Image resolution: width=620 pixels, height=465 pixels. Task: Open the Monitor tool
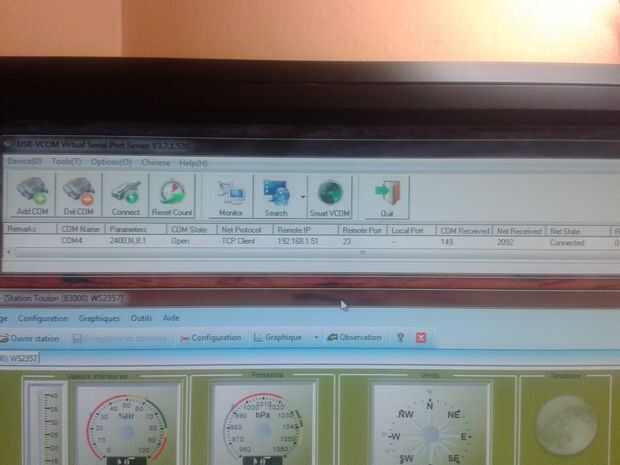[x=231, y=197]
